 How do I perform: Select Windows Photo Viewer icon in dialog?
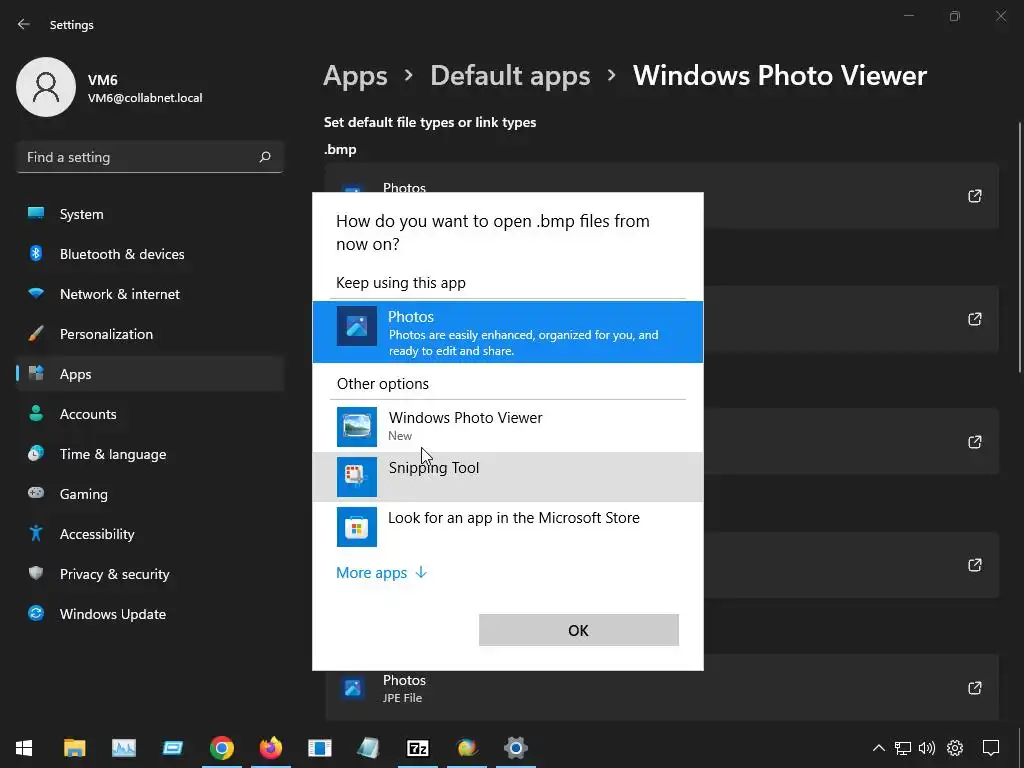click(357, 427)
